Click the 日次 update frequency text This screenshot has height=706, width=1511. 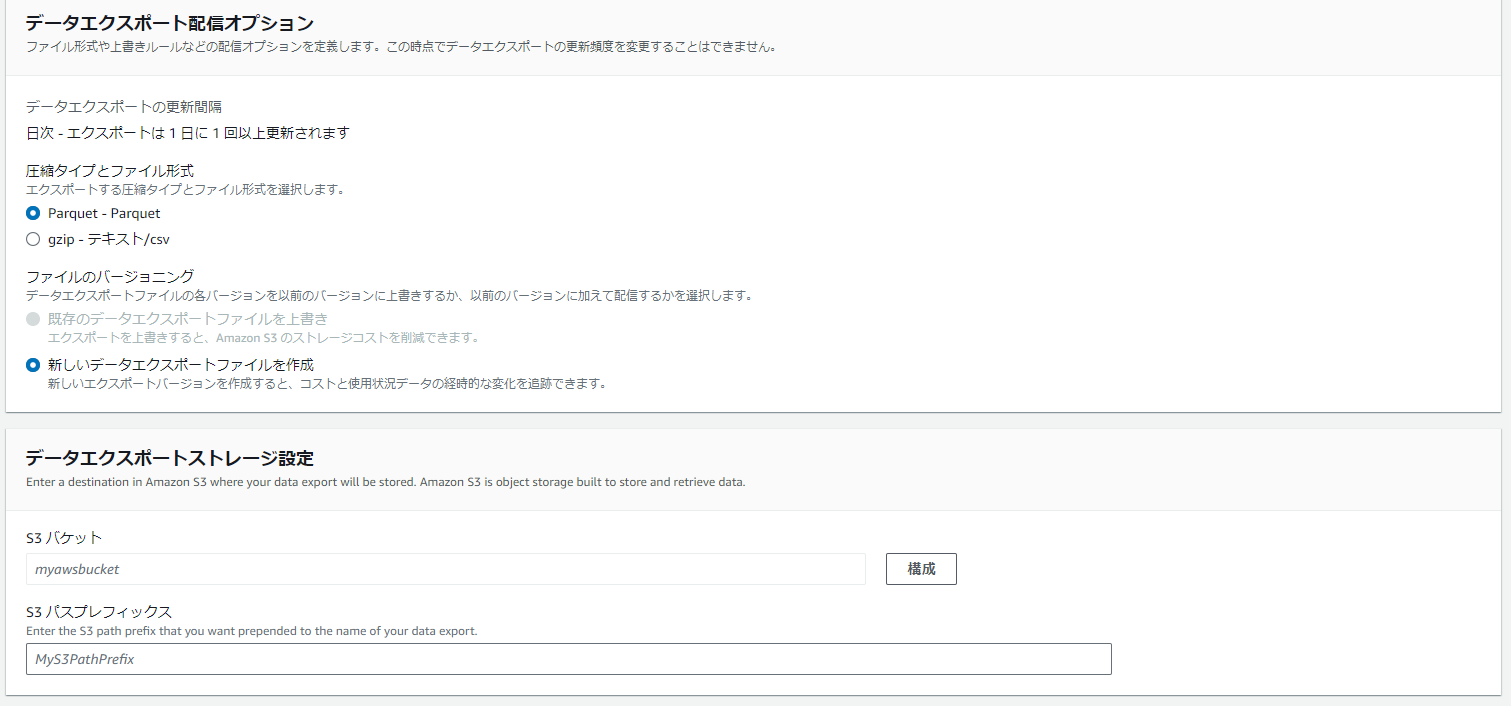[x=188, y=133]
